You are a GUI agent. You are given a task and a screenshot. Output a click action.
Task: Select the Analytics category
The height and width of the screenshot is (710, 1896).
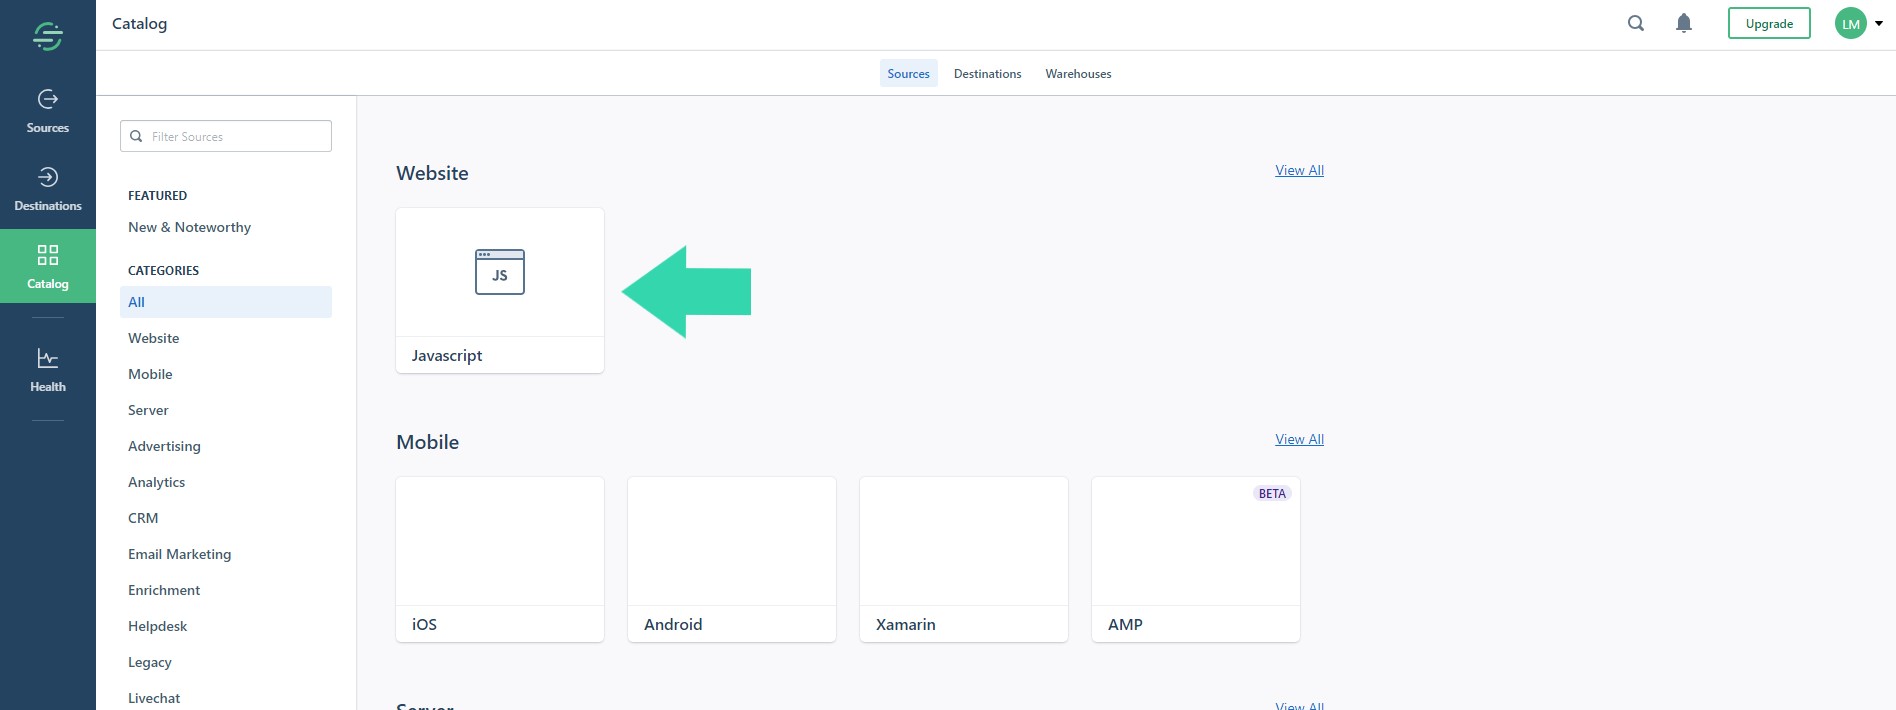[x=157, y=482]
